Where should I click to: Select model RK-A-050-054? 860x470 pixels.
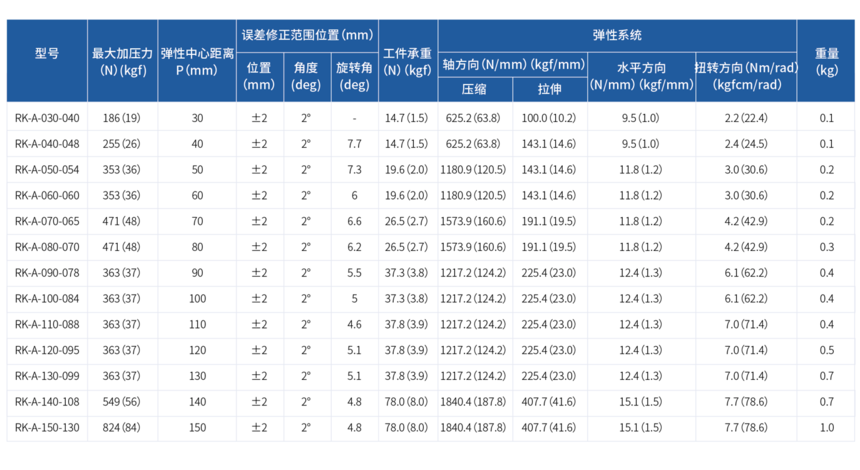click(47, 169)
